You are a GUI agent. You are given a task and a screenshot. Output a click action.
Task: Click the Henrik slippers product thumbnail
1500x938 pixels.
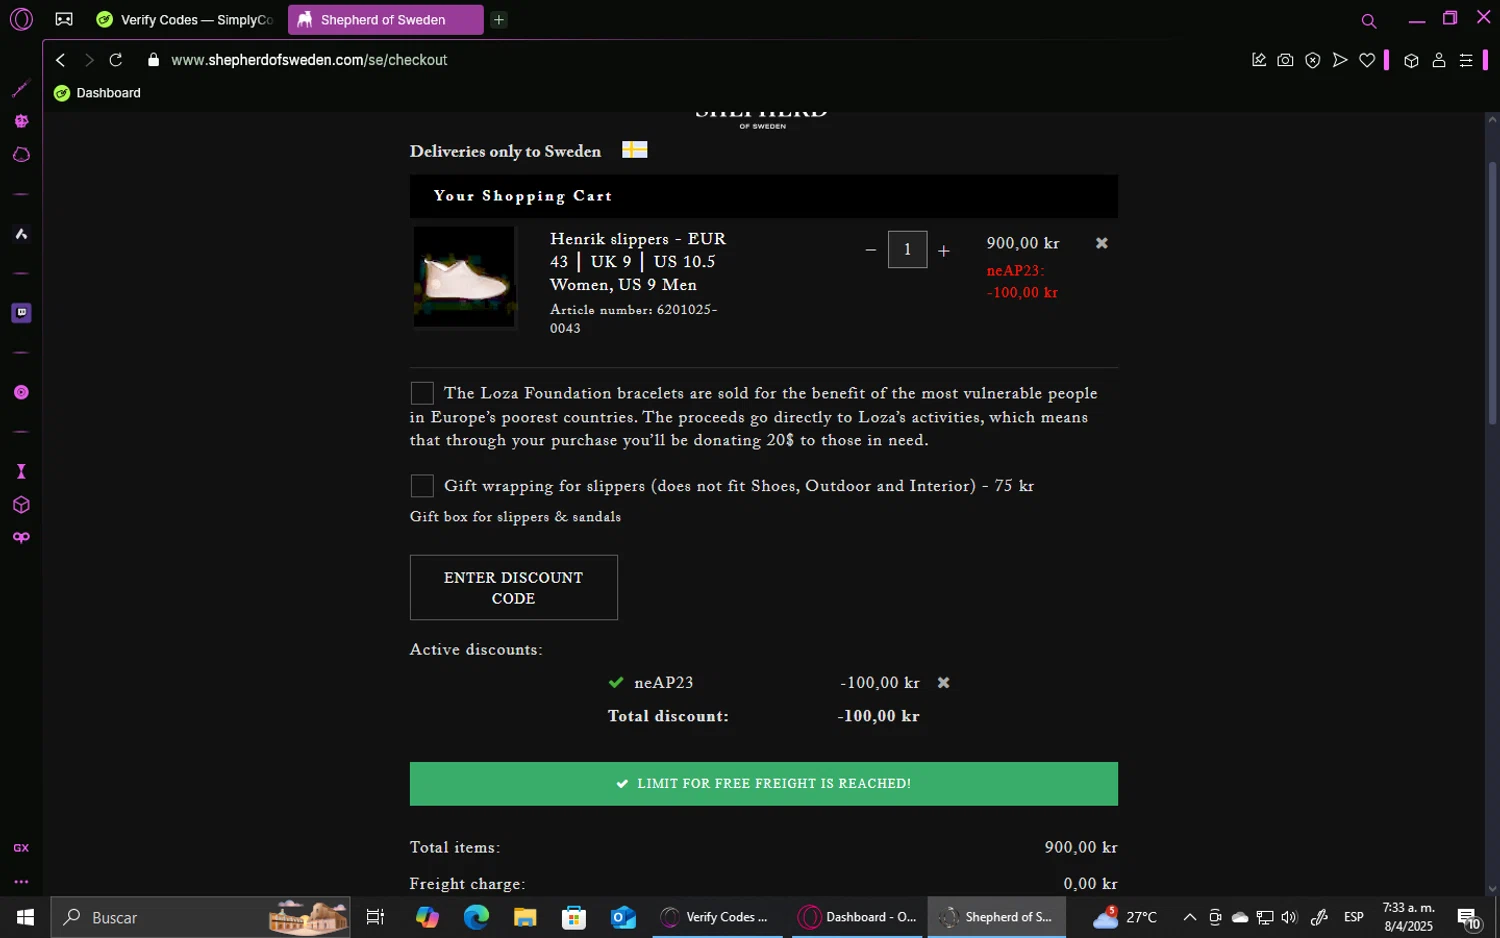click(465, 277)
